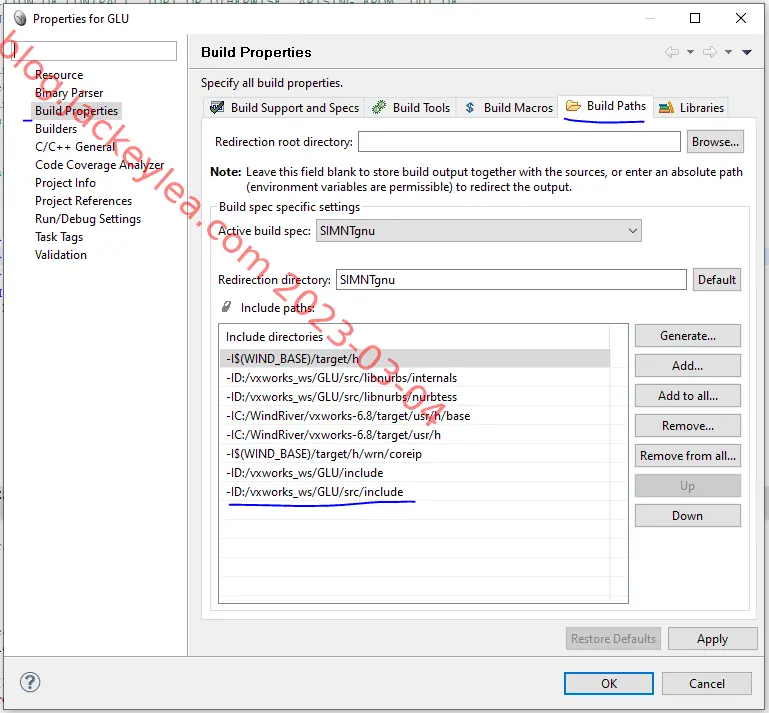
Task: Click the Add... button
Action: coord(688,366)
